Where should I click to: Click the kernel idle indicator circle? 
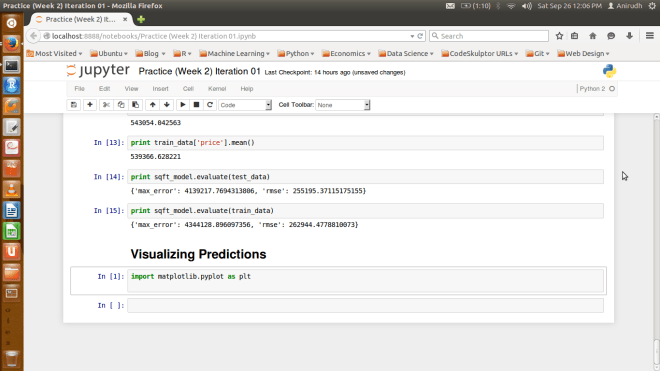612,89
